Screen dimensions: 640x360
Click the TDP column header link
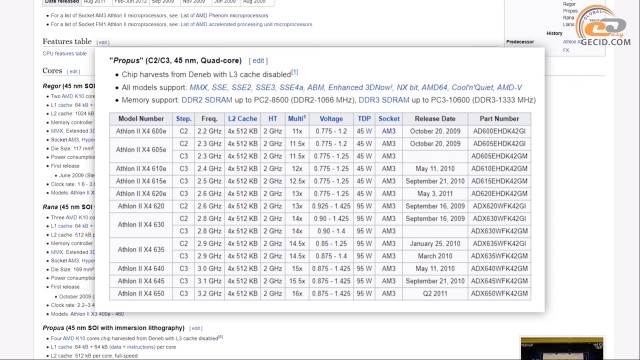pyautogui.click(x=364, y=119)
